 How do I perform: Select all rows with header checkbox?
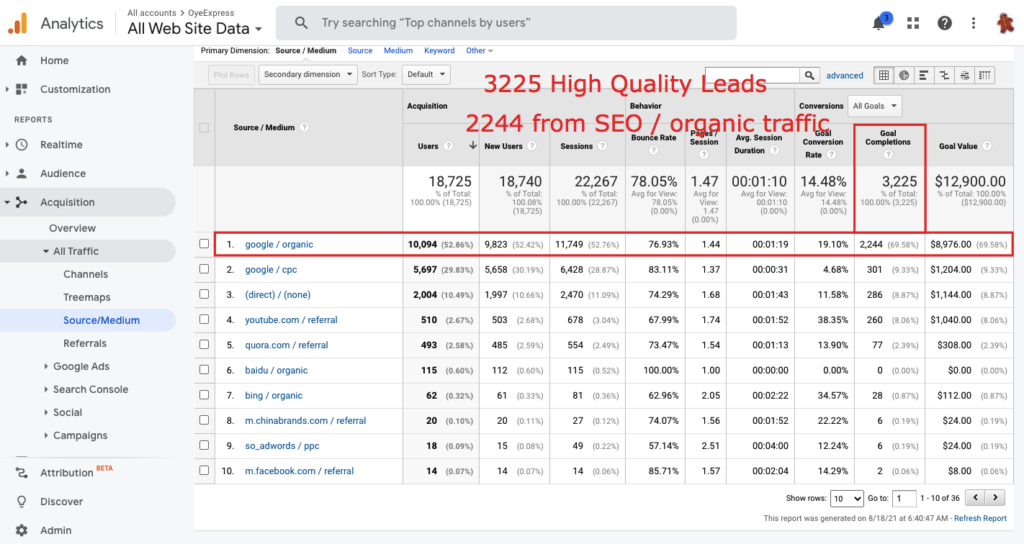pos(204,127)
